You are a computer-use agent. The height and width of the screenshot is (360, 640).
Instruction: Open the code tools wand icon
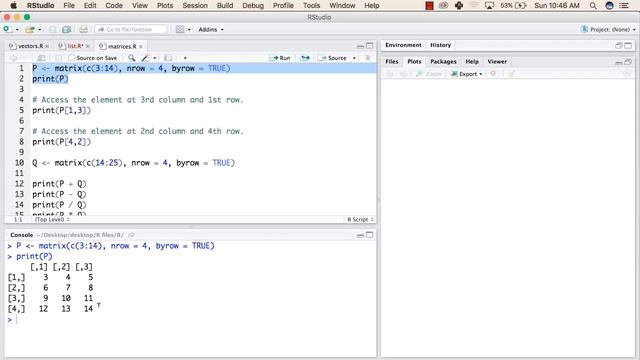[x=145, y=58]
